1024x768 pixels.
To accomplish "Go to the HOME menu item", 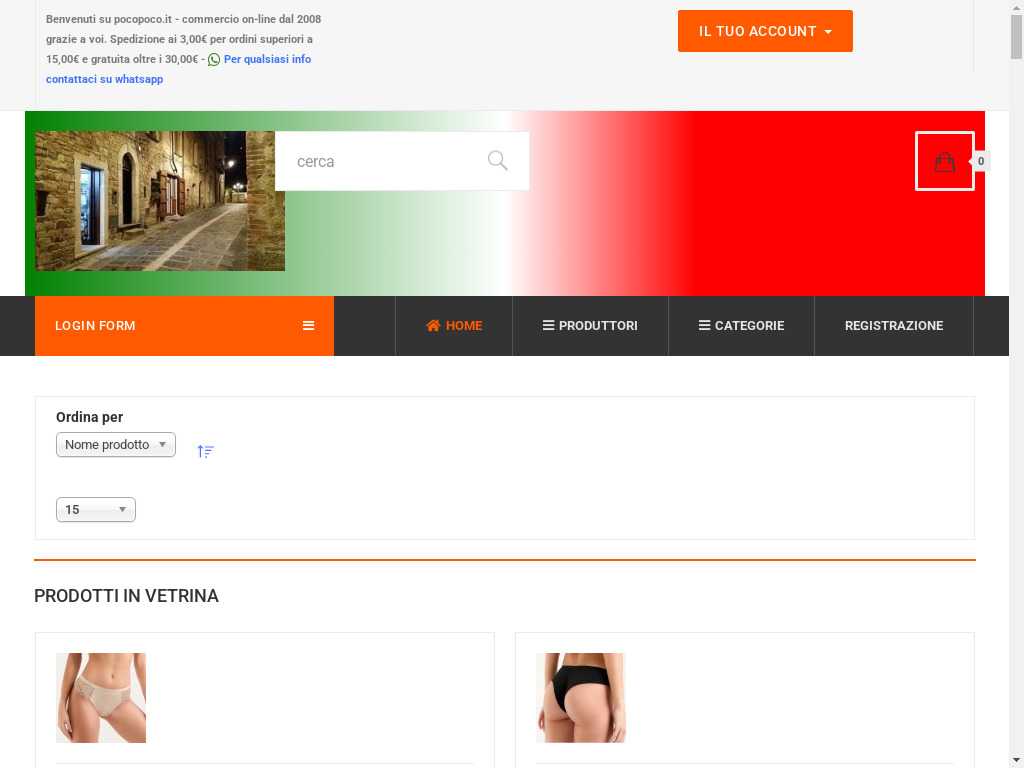I will click(454, 326).
